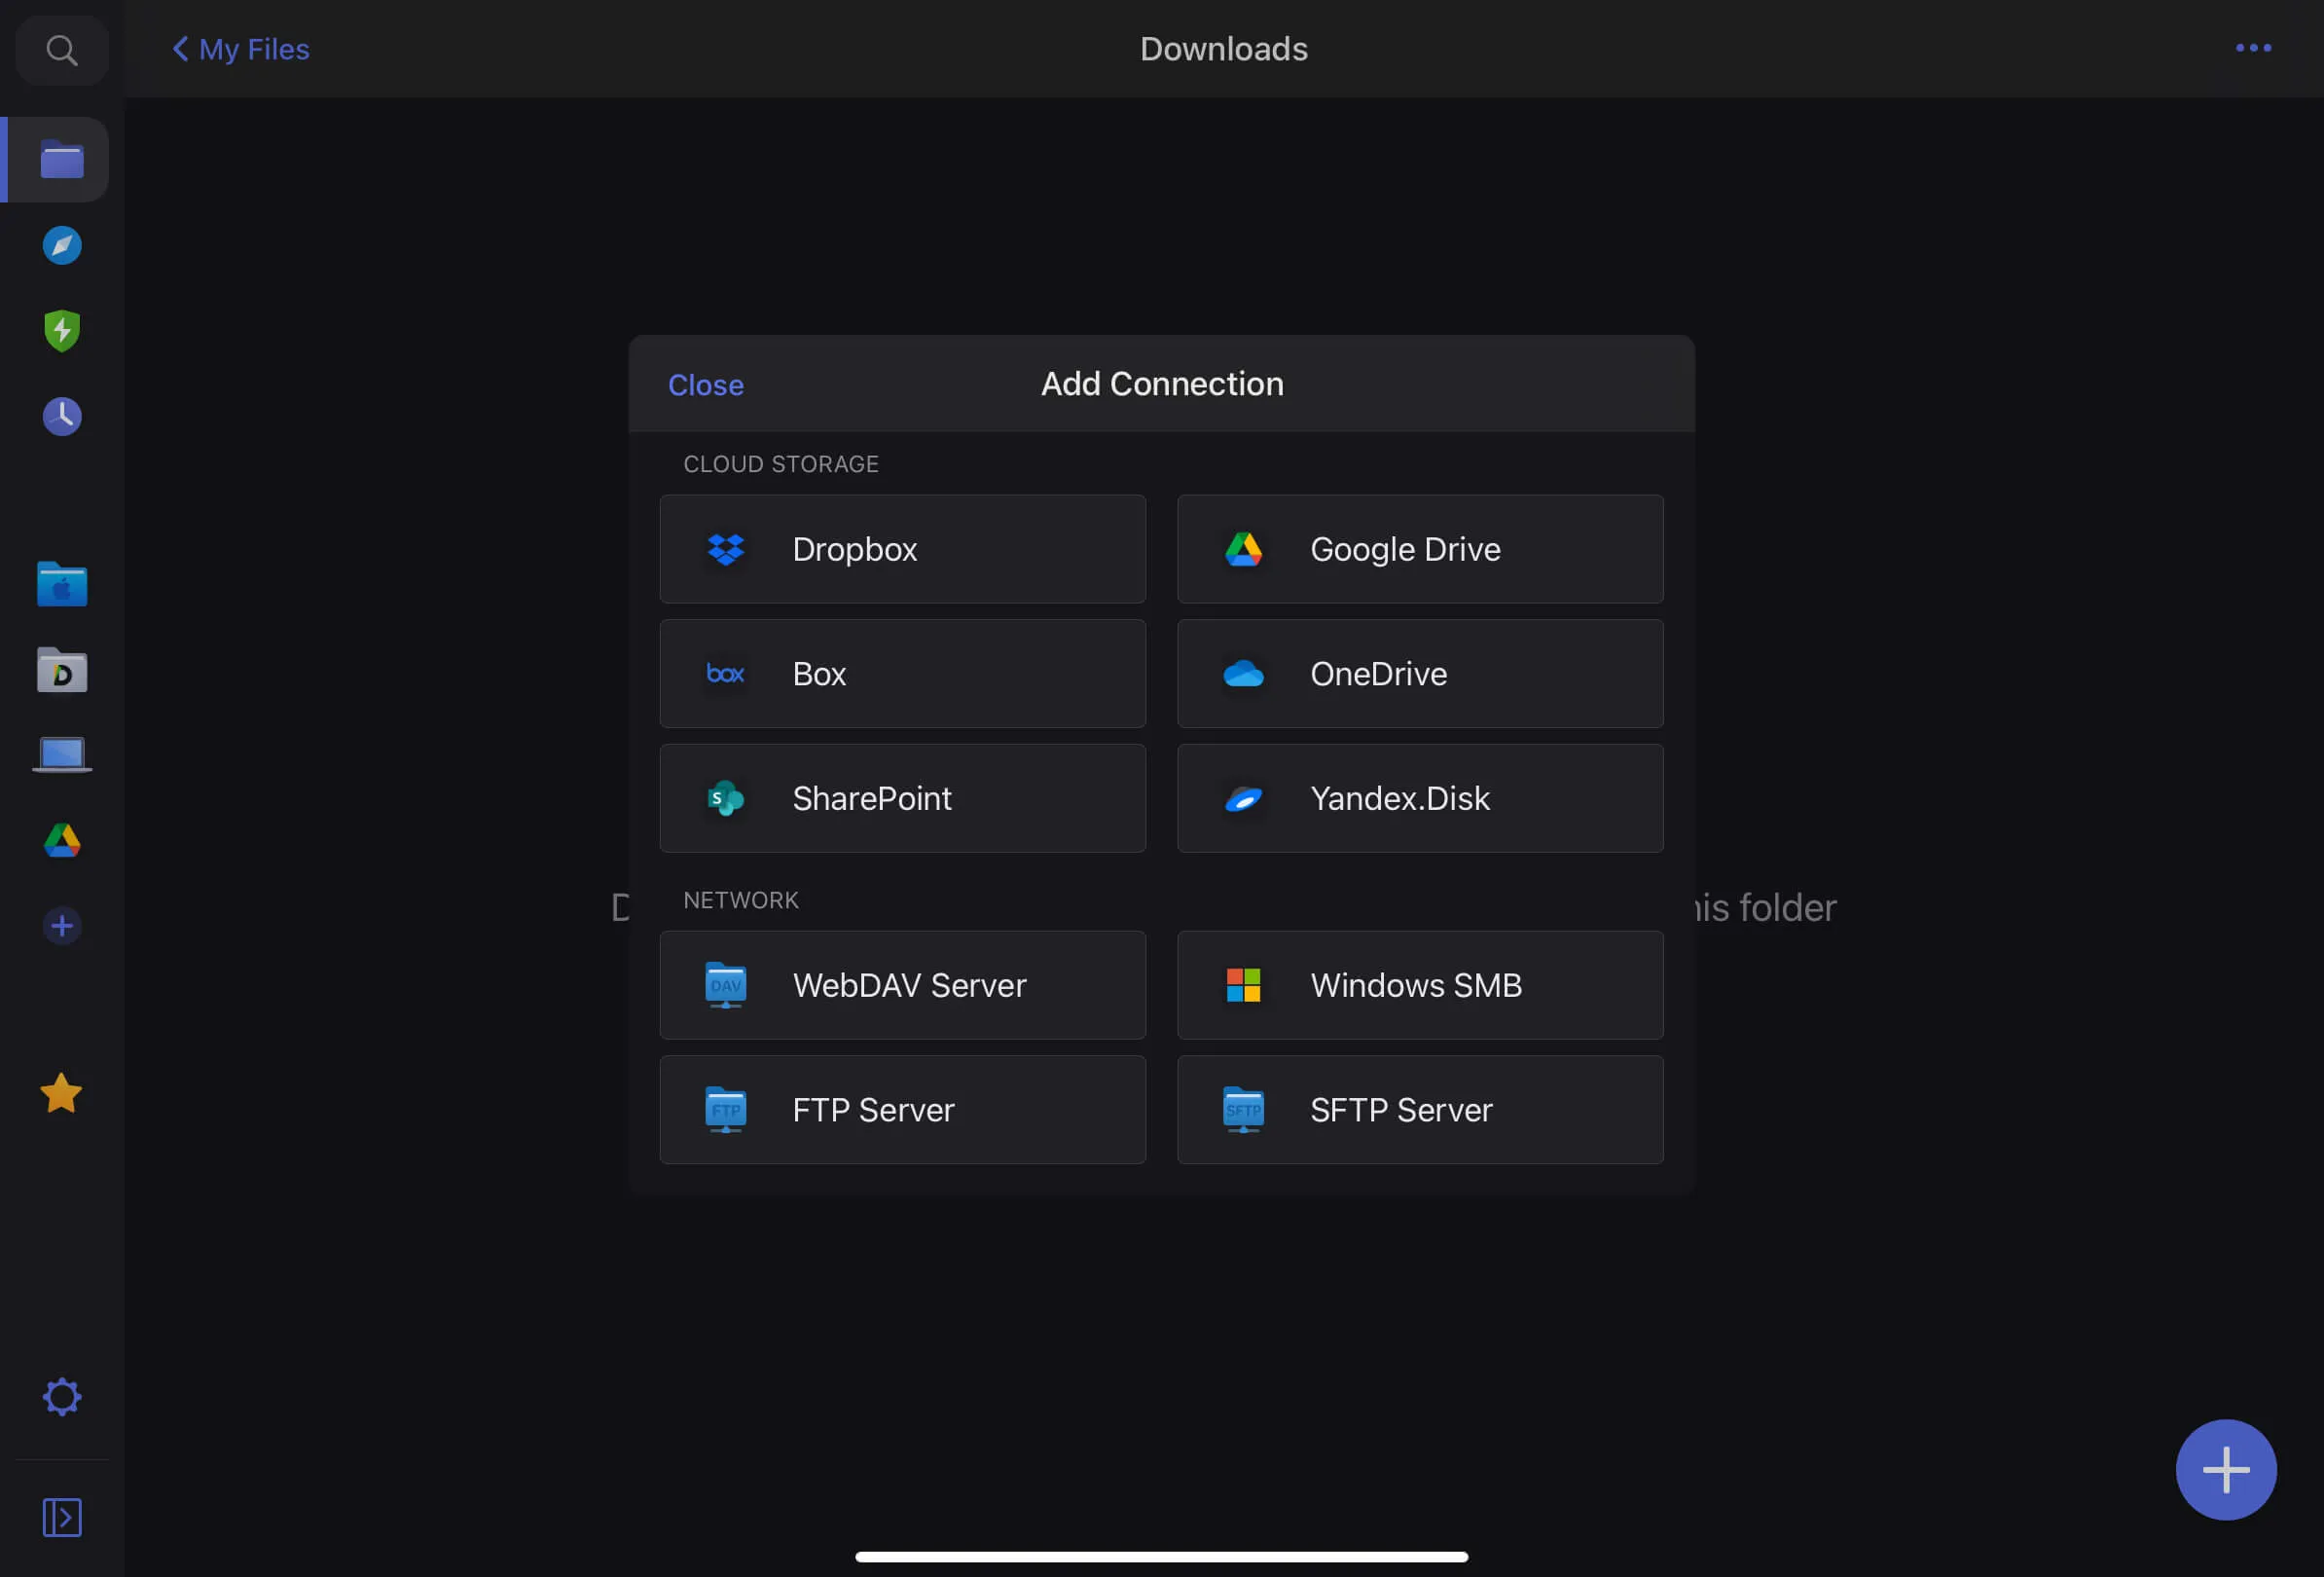
Task: Open the search icon in sidebar
Action: click(61, 49)
